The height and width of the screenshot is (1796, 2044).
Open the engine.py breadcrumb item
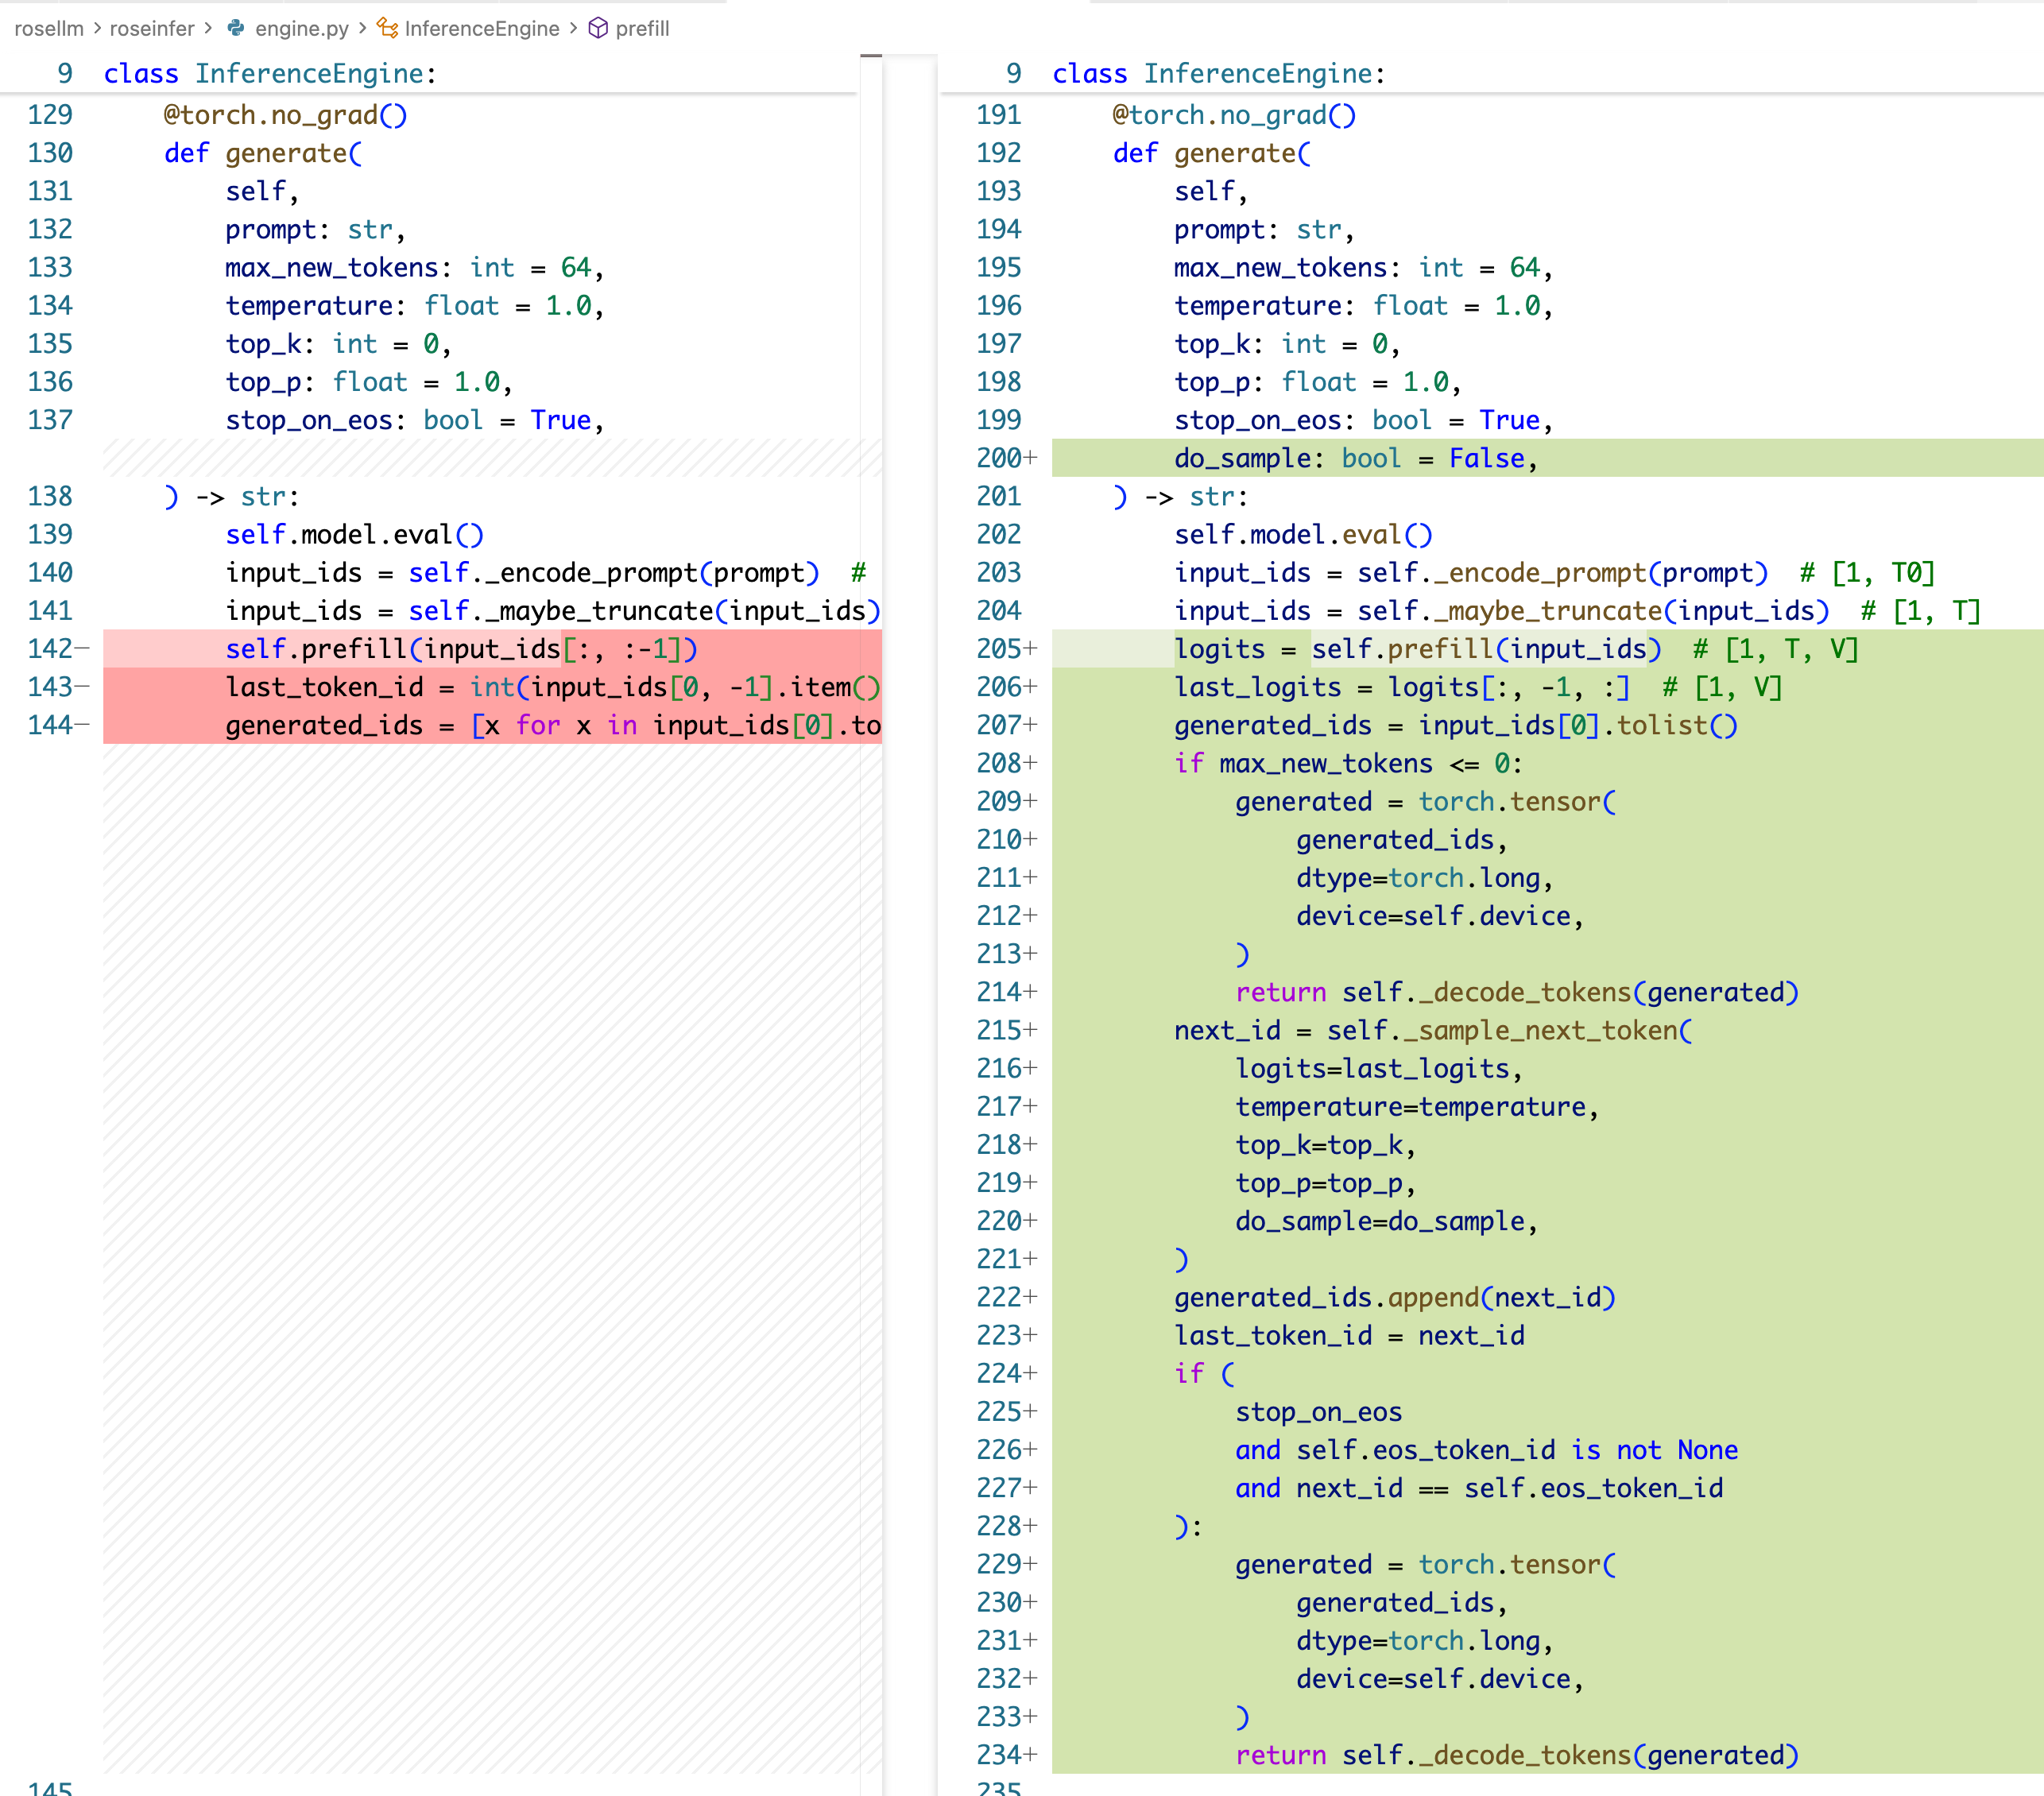301,28
